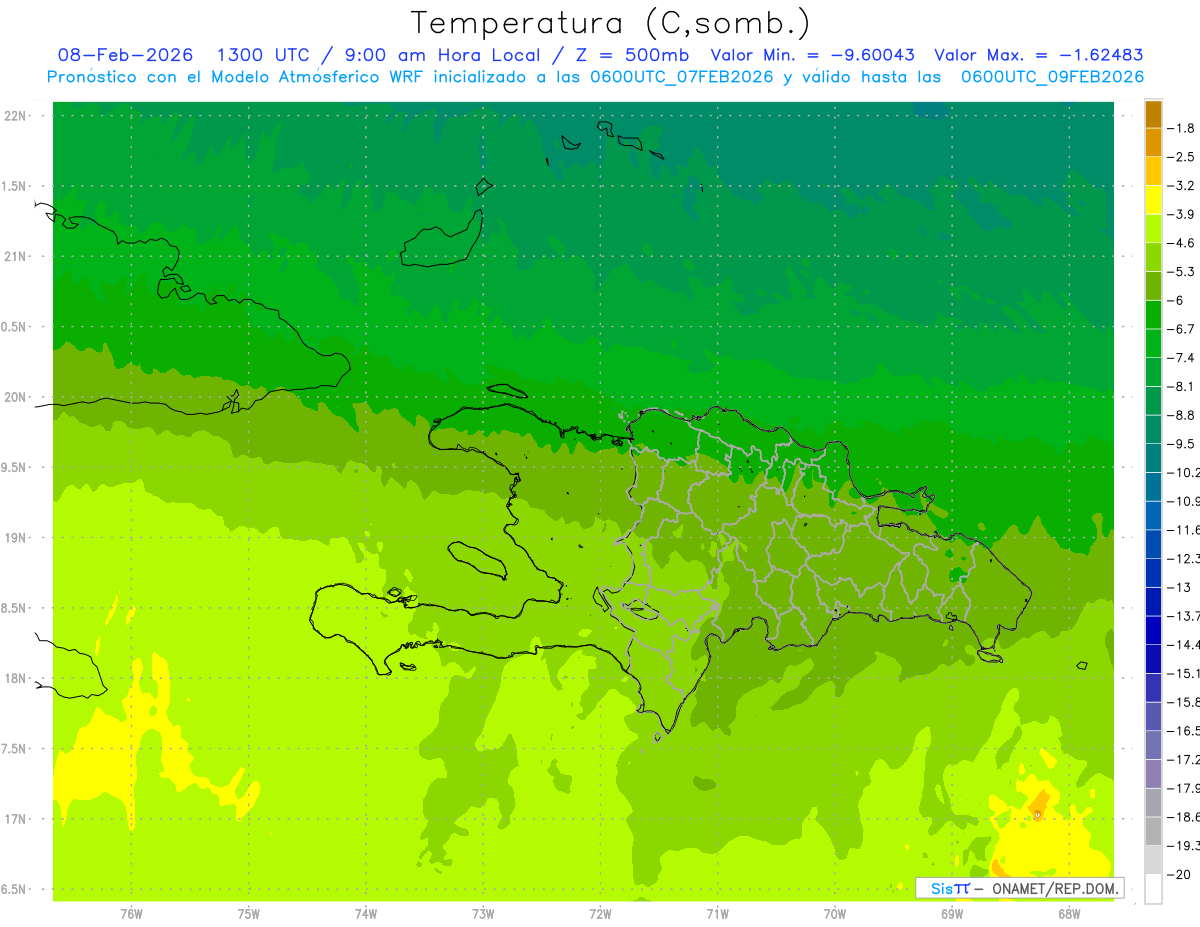Click the "19N" latitude label

pyautogui.click(x=17, y=538)
